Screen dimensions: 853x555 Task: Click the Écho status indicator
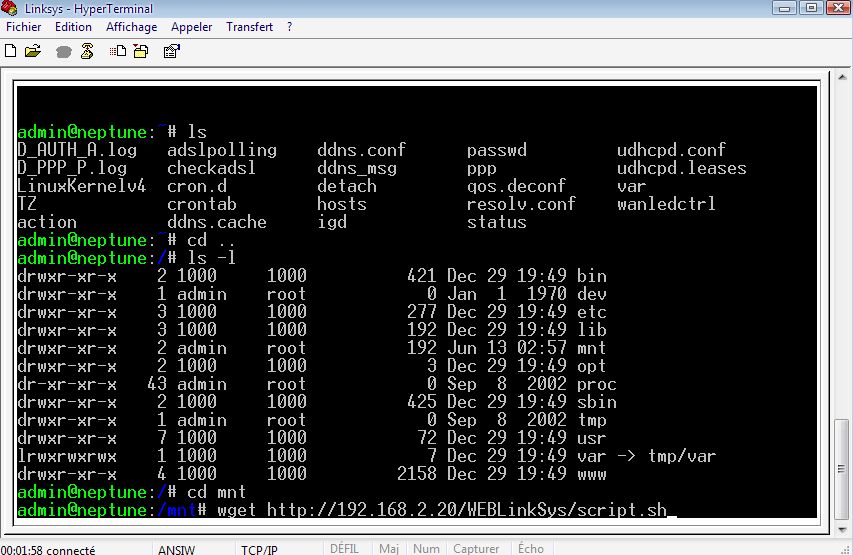530,548
